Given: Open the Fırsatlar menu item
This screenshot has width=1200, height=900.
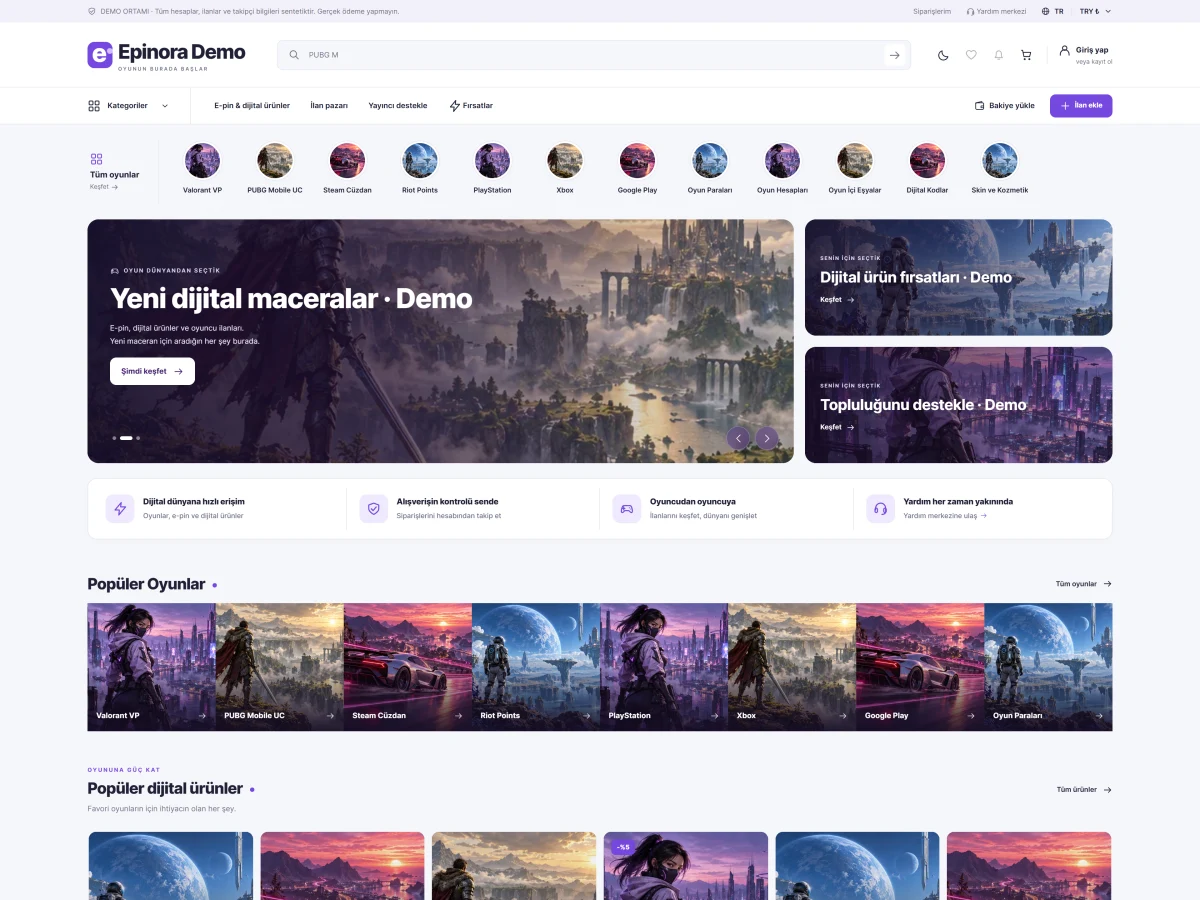Looking at the screenshot, I should (471, 106).
